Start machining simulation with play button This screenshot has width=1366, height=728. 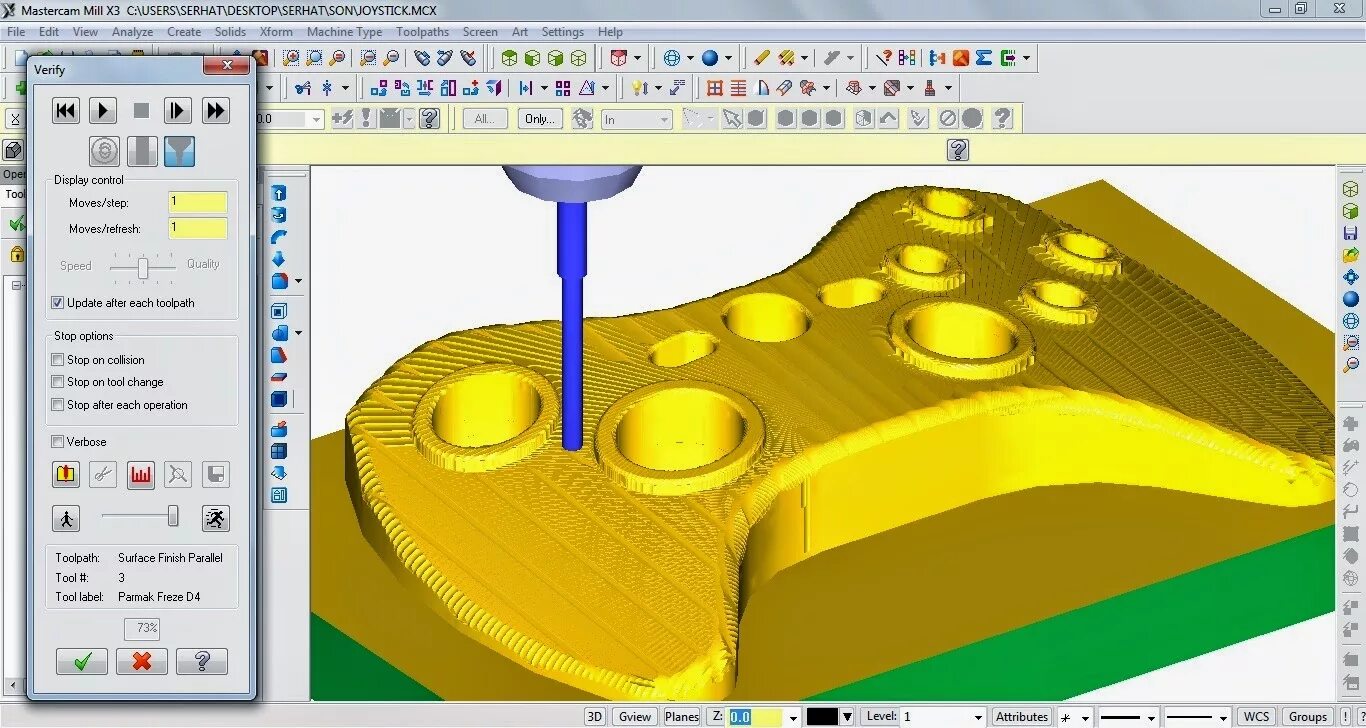pos(103,110)
